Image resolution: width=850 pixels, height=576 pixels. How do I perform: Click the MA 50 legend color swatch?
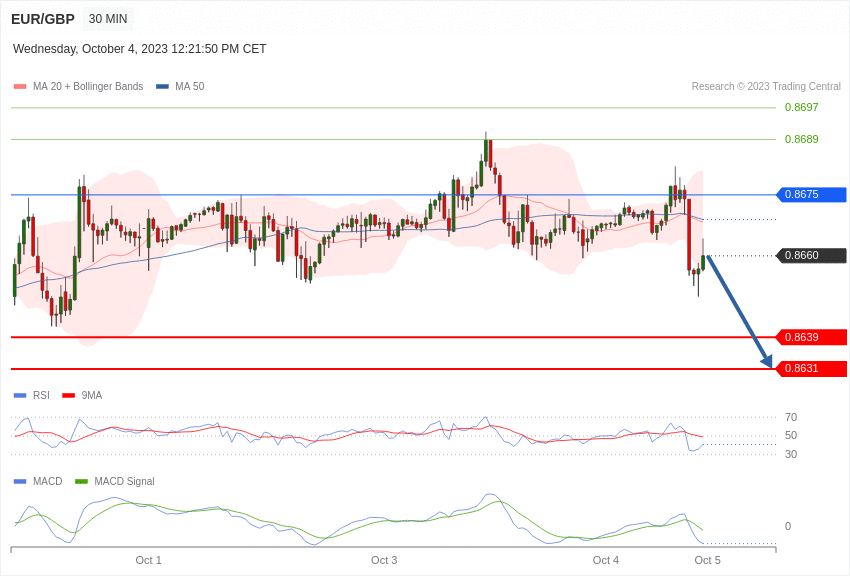click(162, 87)
